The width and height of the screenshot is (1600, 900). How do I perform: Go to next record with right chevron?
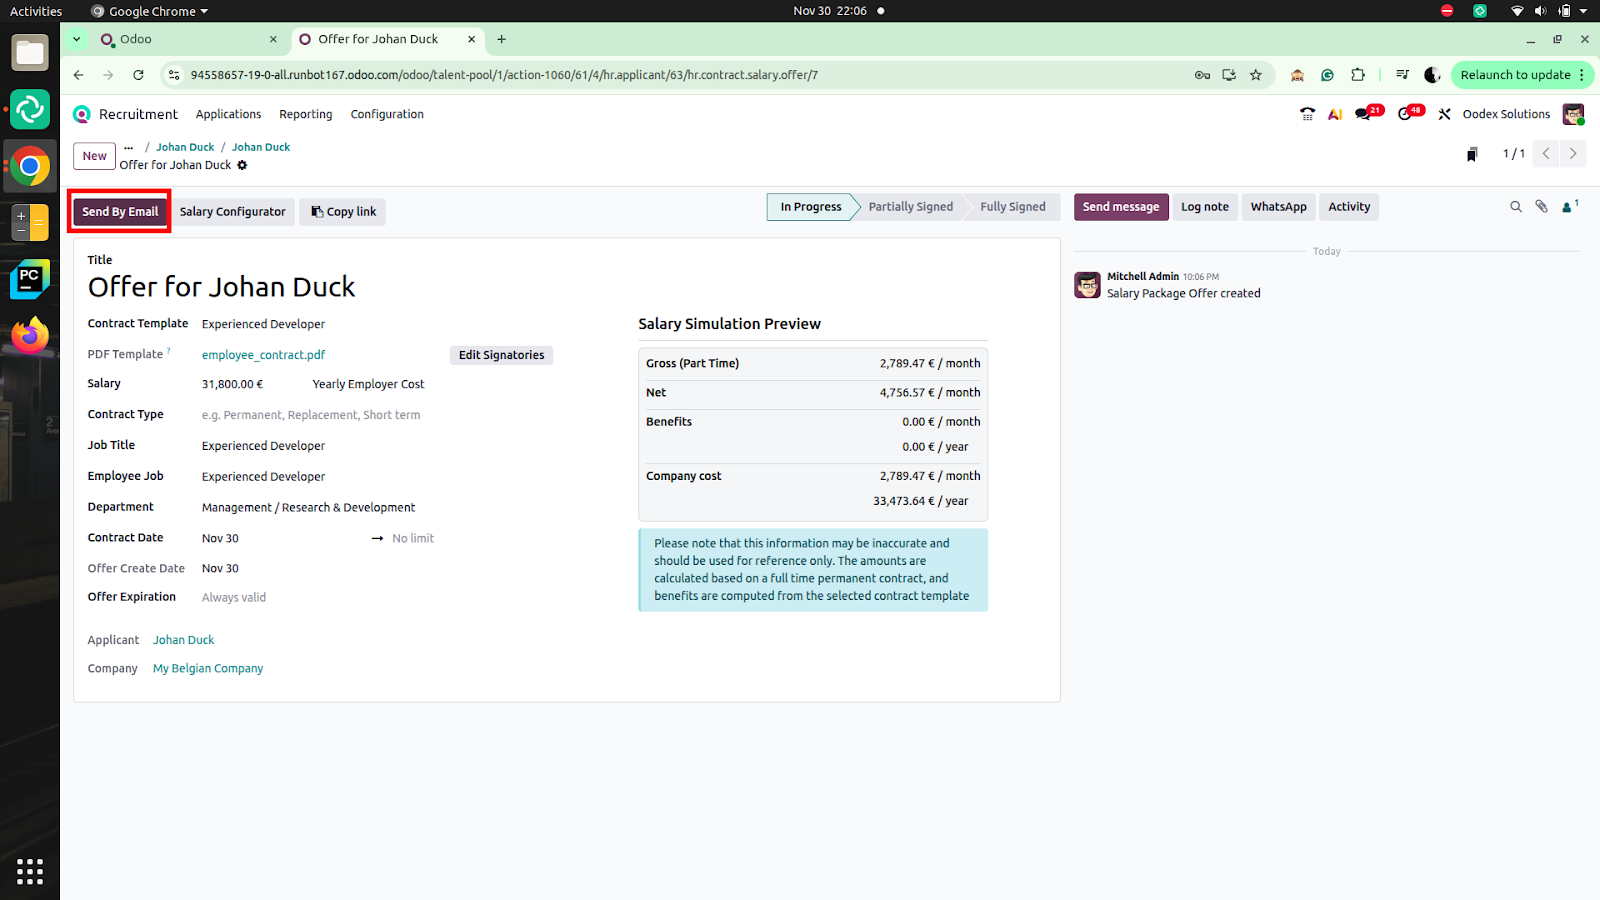tap(1573, 154)
